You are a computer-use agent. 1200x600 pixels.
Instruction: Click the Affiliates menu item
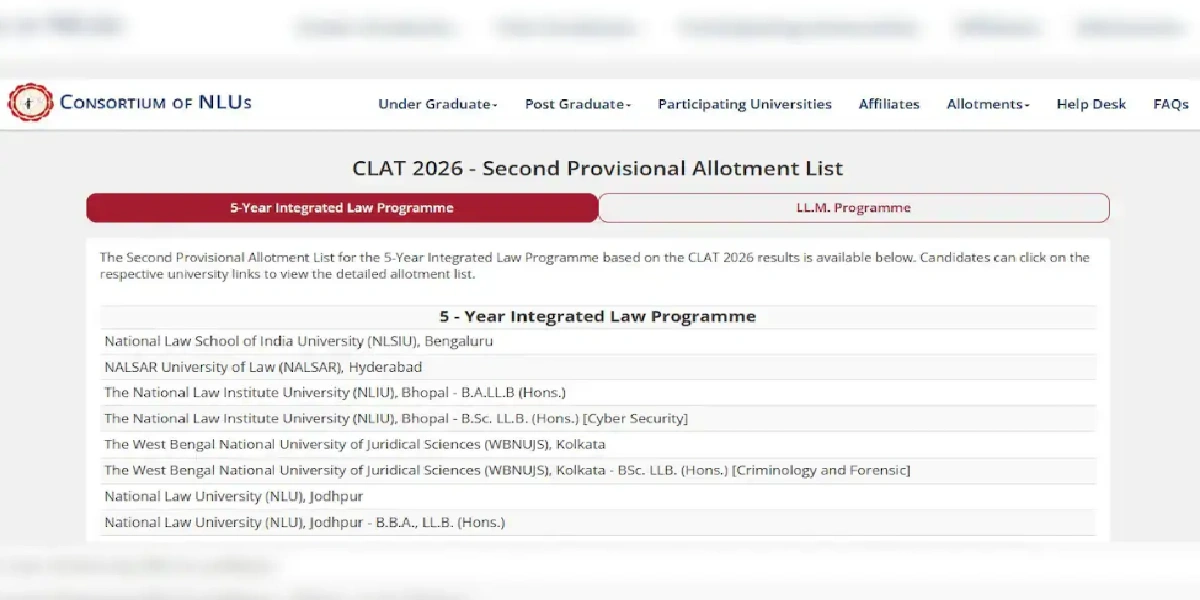(x=888, y=104)
